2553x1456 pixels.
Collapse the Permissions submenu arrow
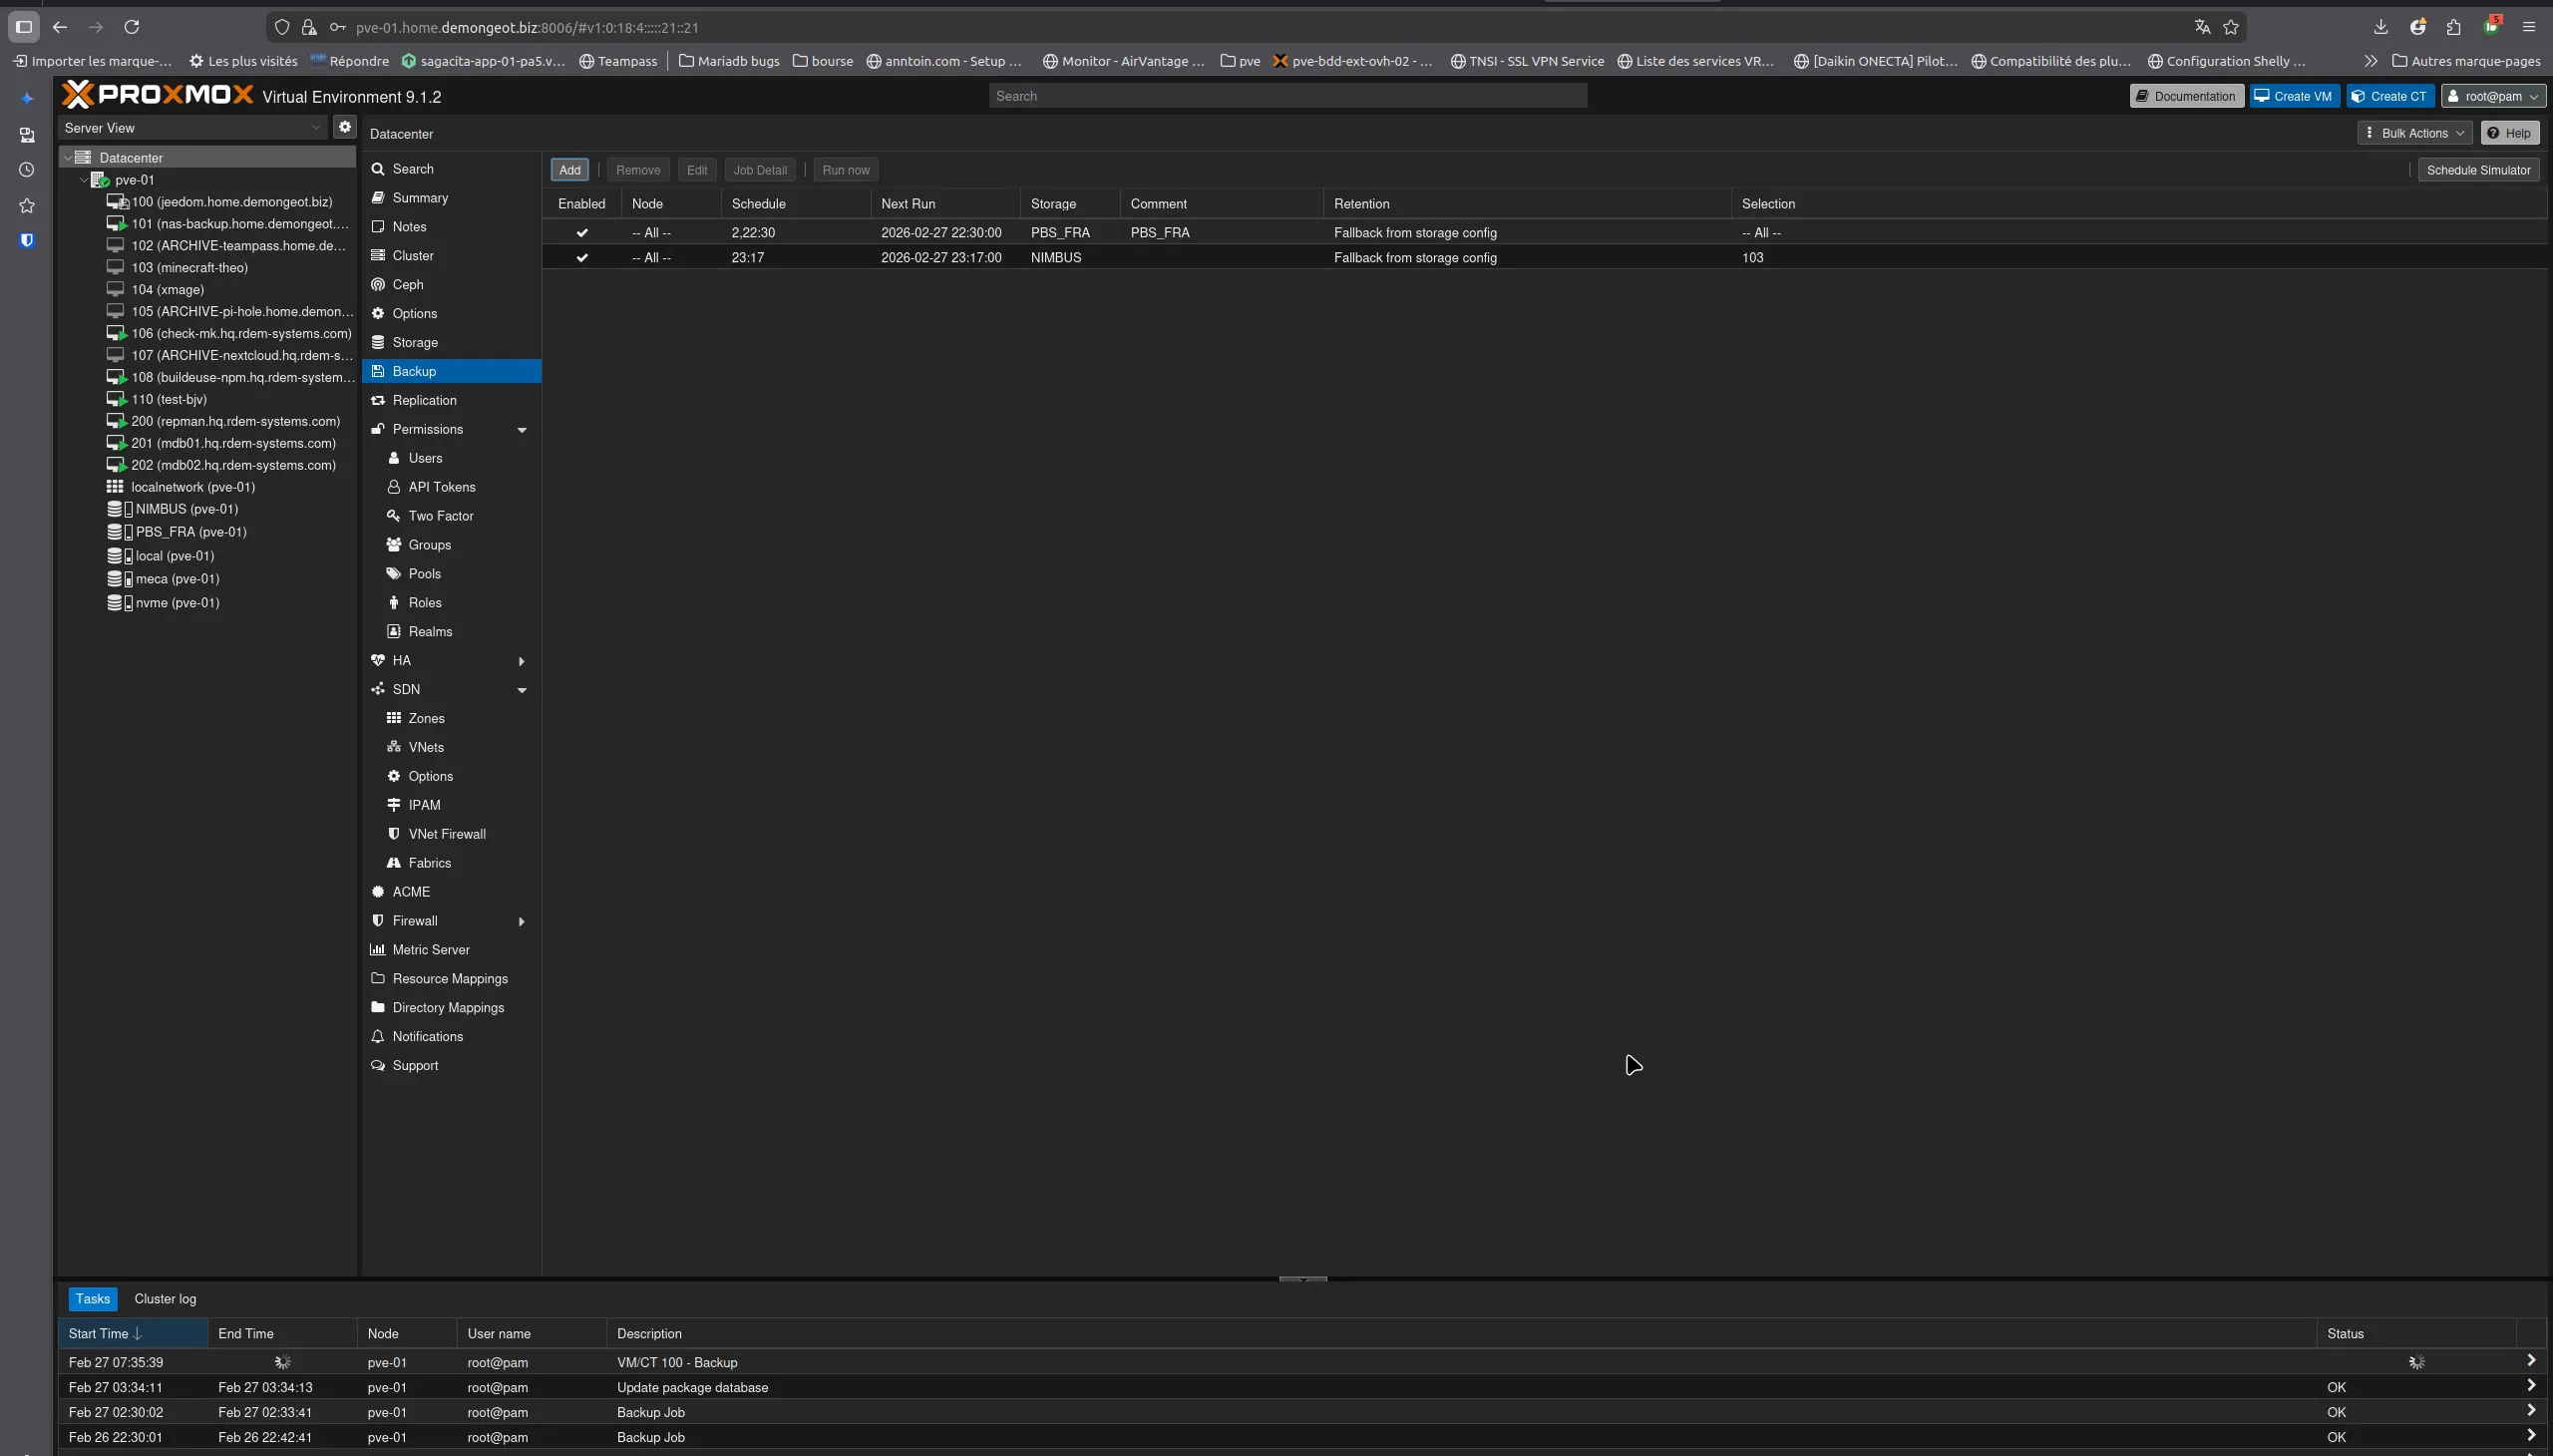[x=522, y=430]
